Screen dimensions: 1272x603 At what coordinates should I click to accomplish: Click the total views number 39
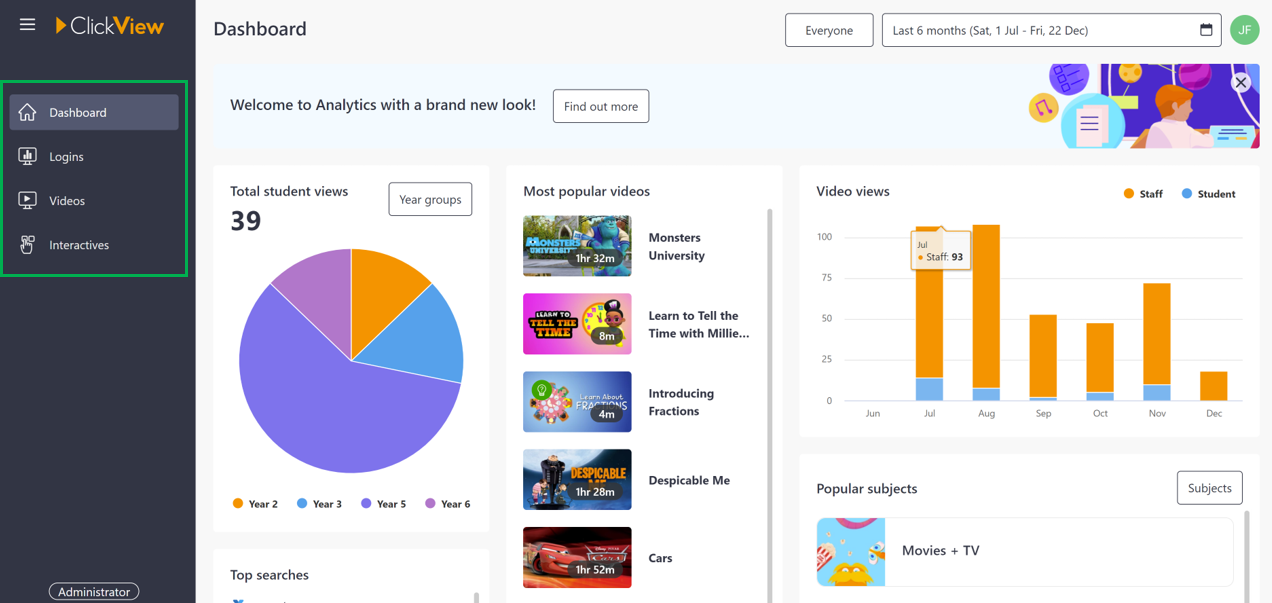pyautogui.click(x=246, y=221)
